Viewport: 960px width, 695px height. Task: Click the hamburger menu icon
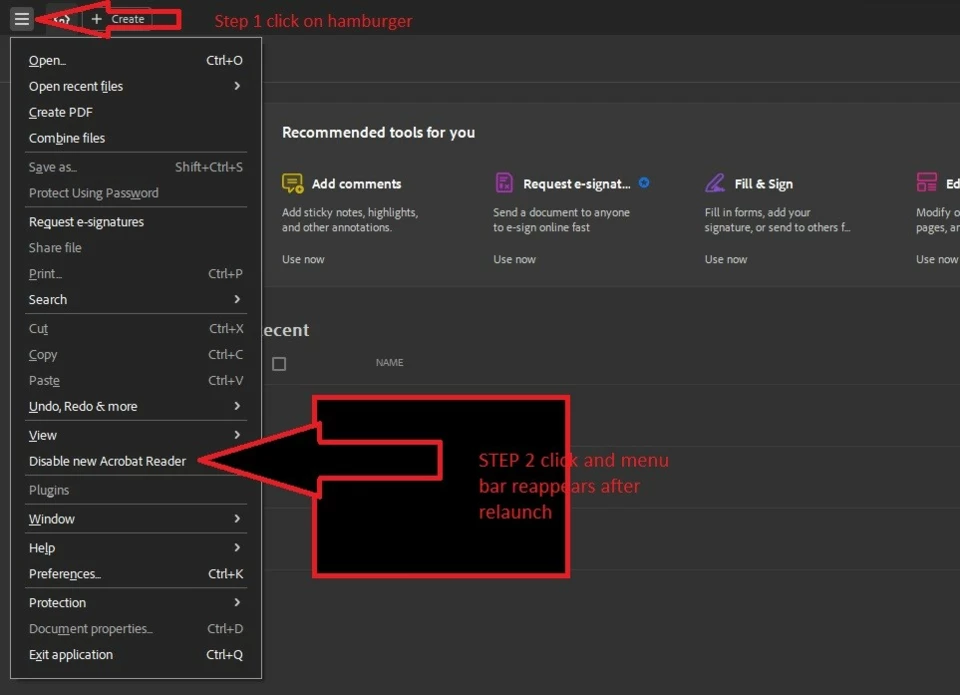click(21, 19)
